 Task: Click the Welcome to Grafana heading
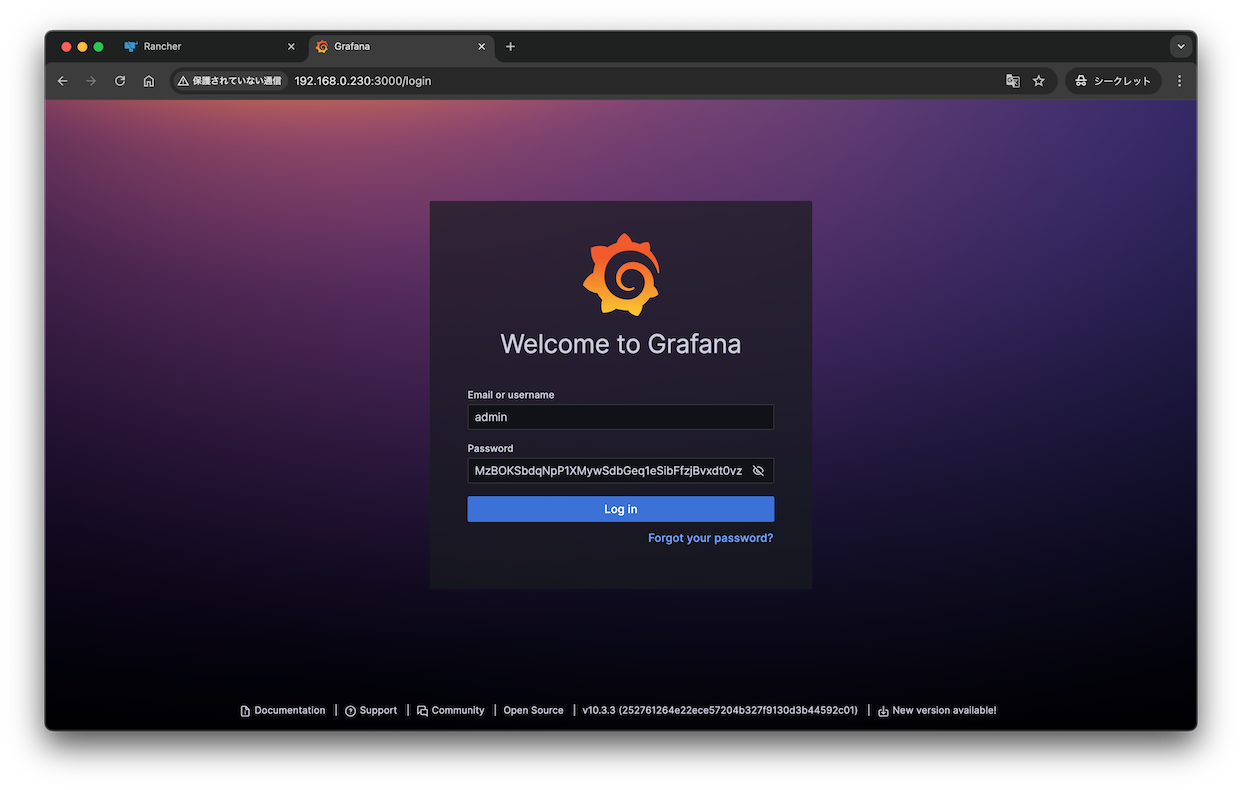coord(621,344)
